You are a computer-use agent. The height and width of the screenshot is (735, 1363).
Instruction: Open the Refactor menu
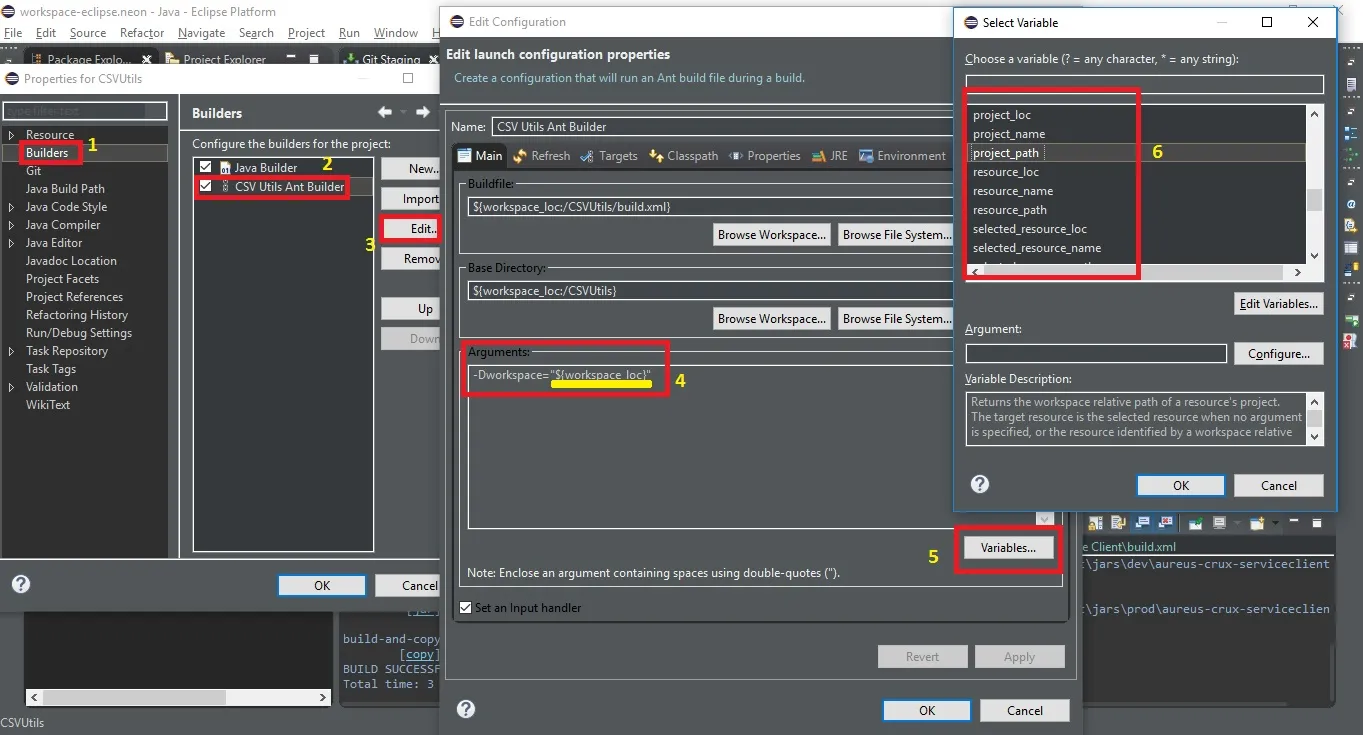(x=142, y=33)
